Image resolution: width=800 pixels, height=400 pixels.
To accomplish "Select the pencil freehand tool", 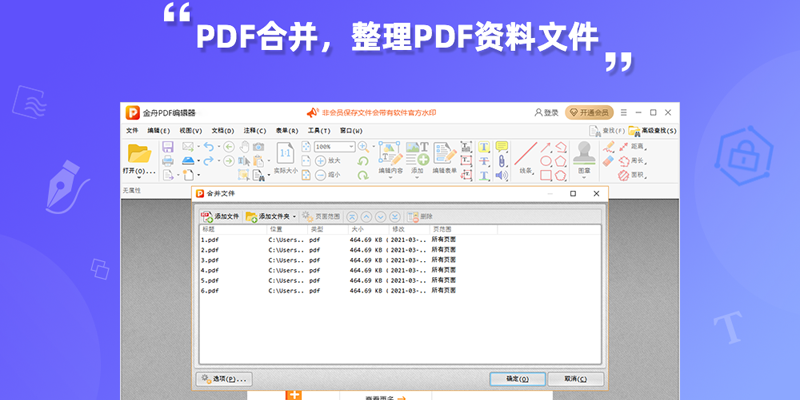I will (x=608, y=147).
